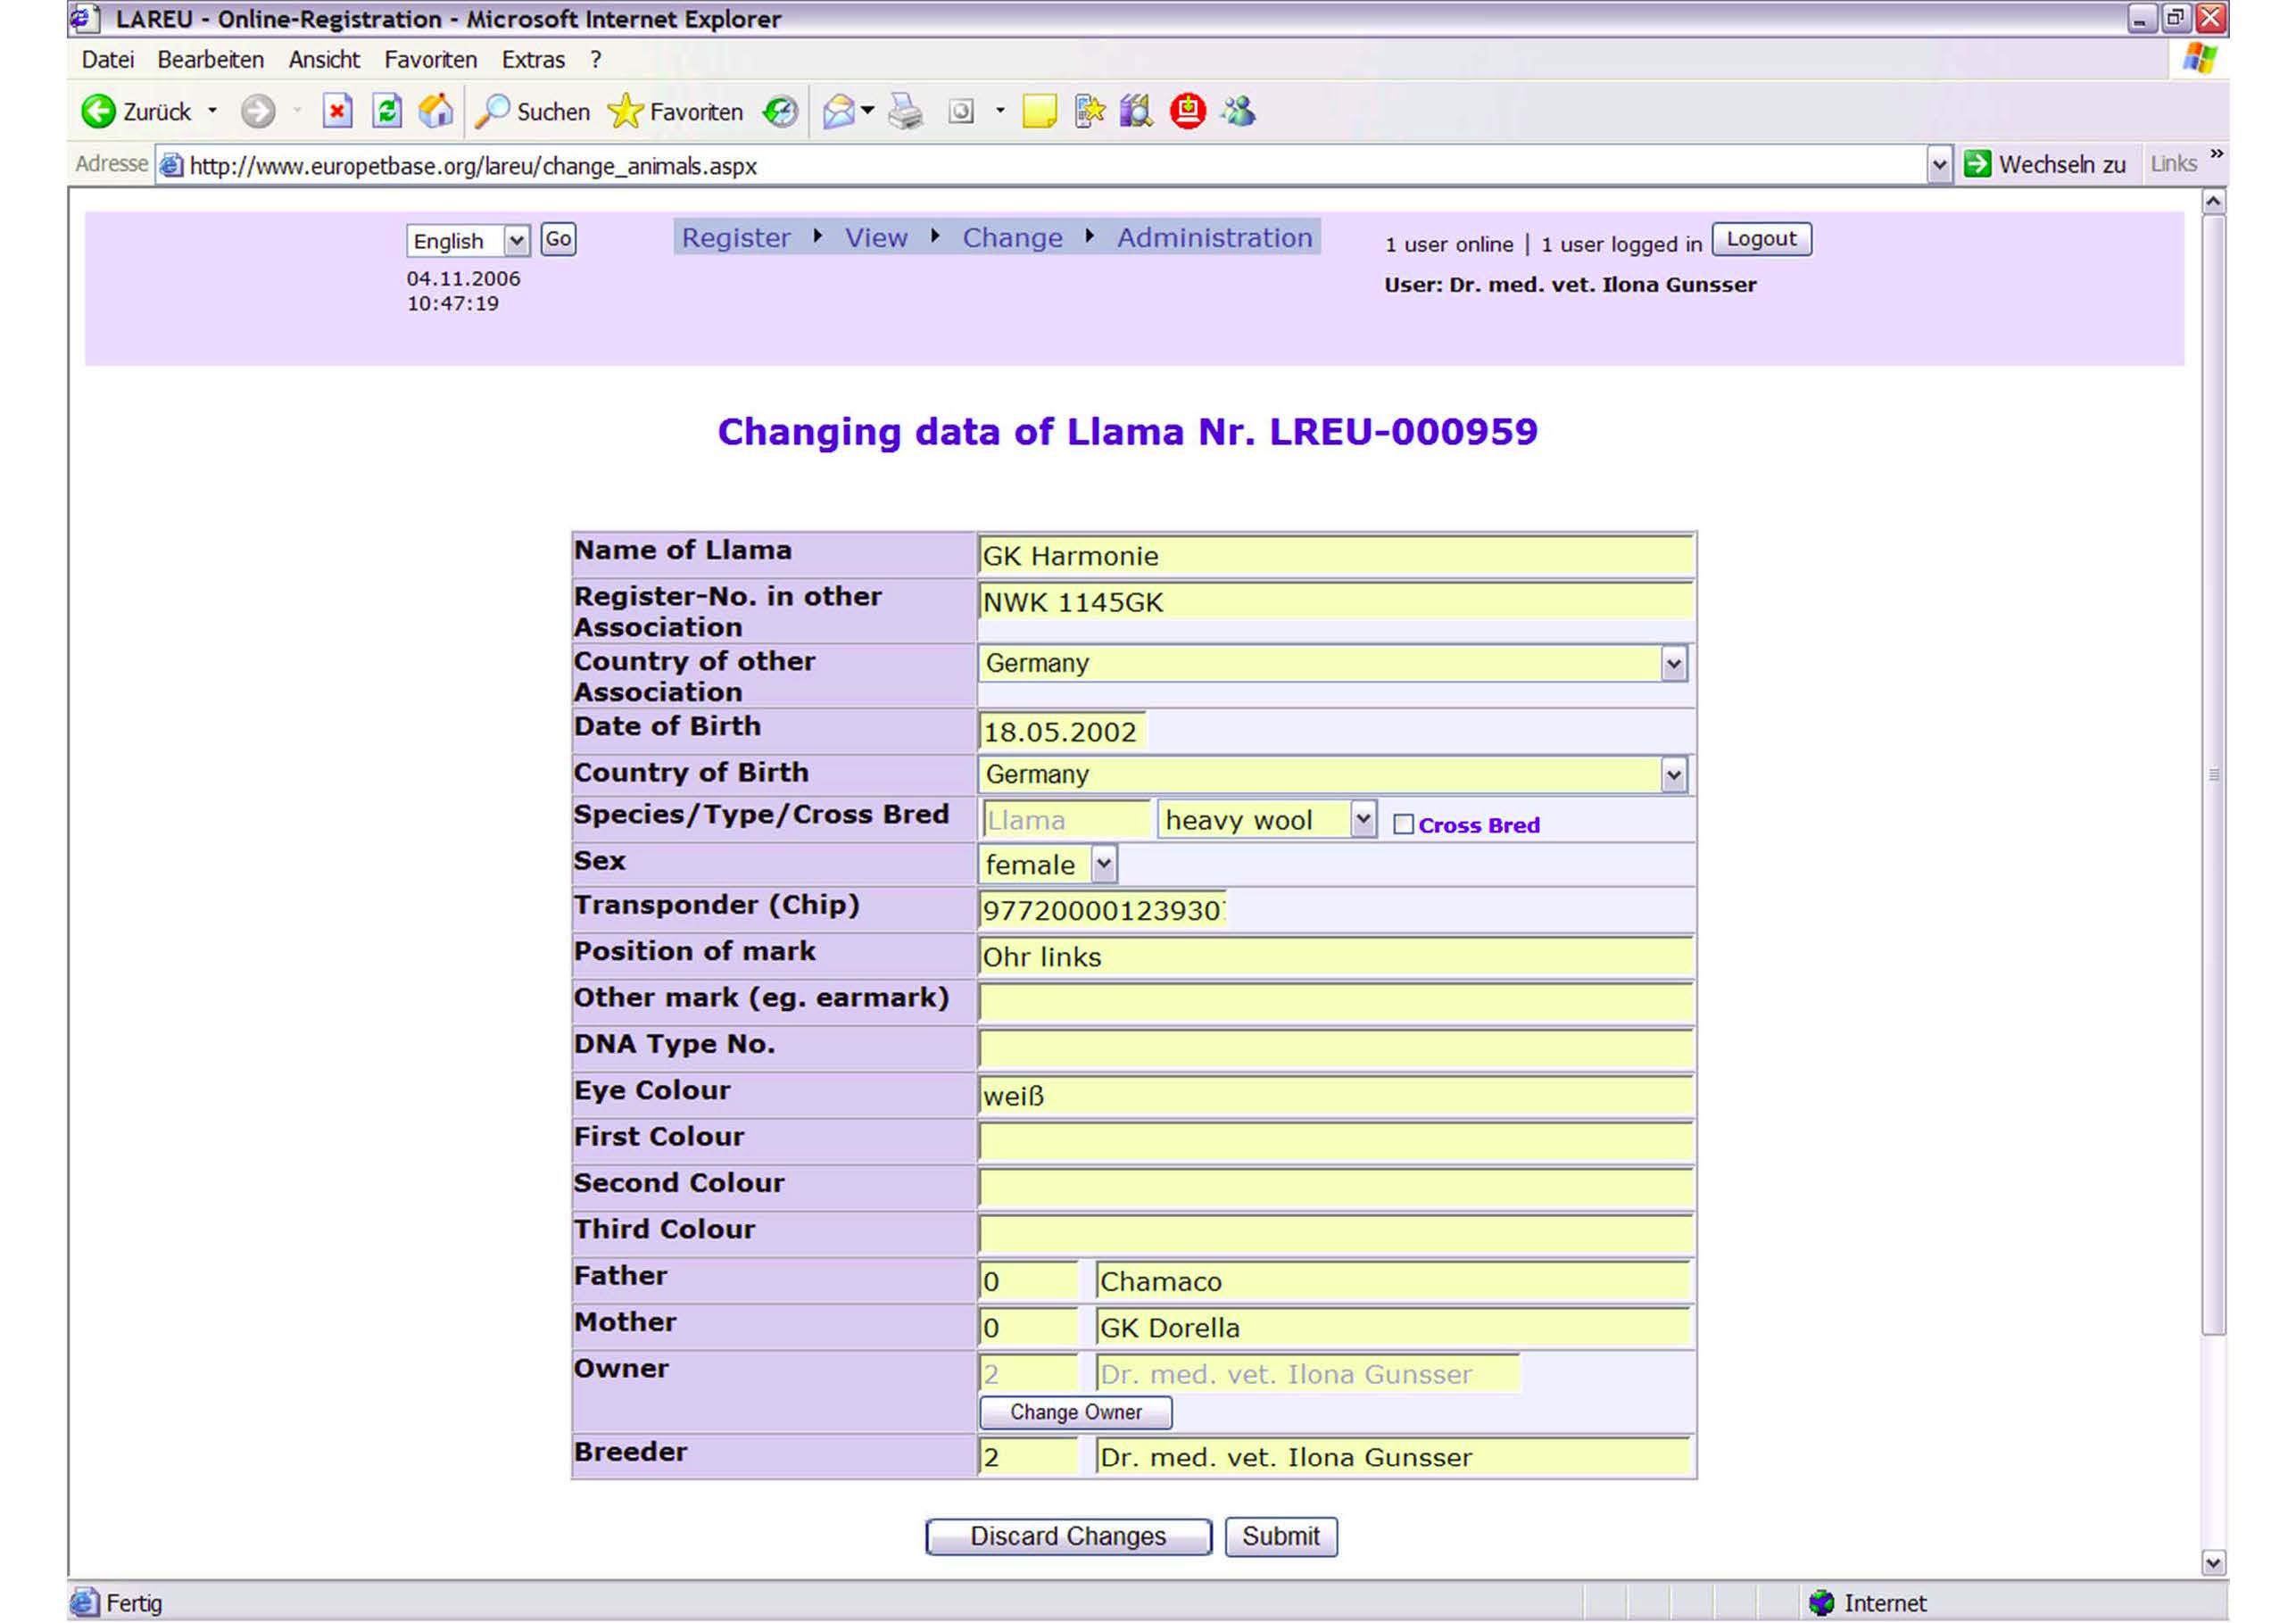Click the grey edit page icon
The image size is (2296, 1623).
961,111
